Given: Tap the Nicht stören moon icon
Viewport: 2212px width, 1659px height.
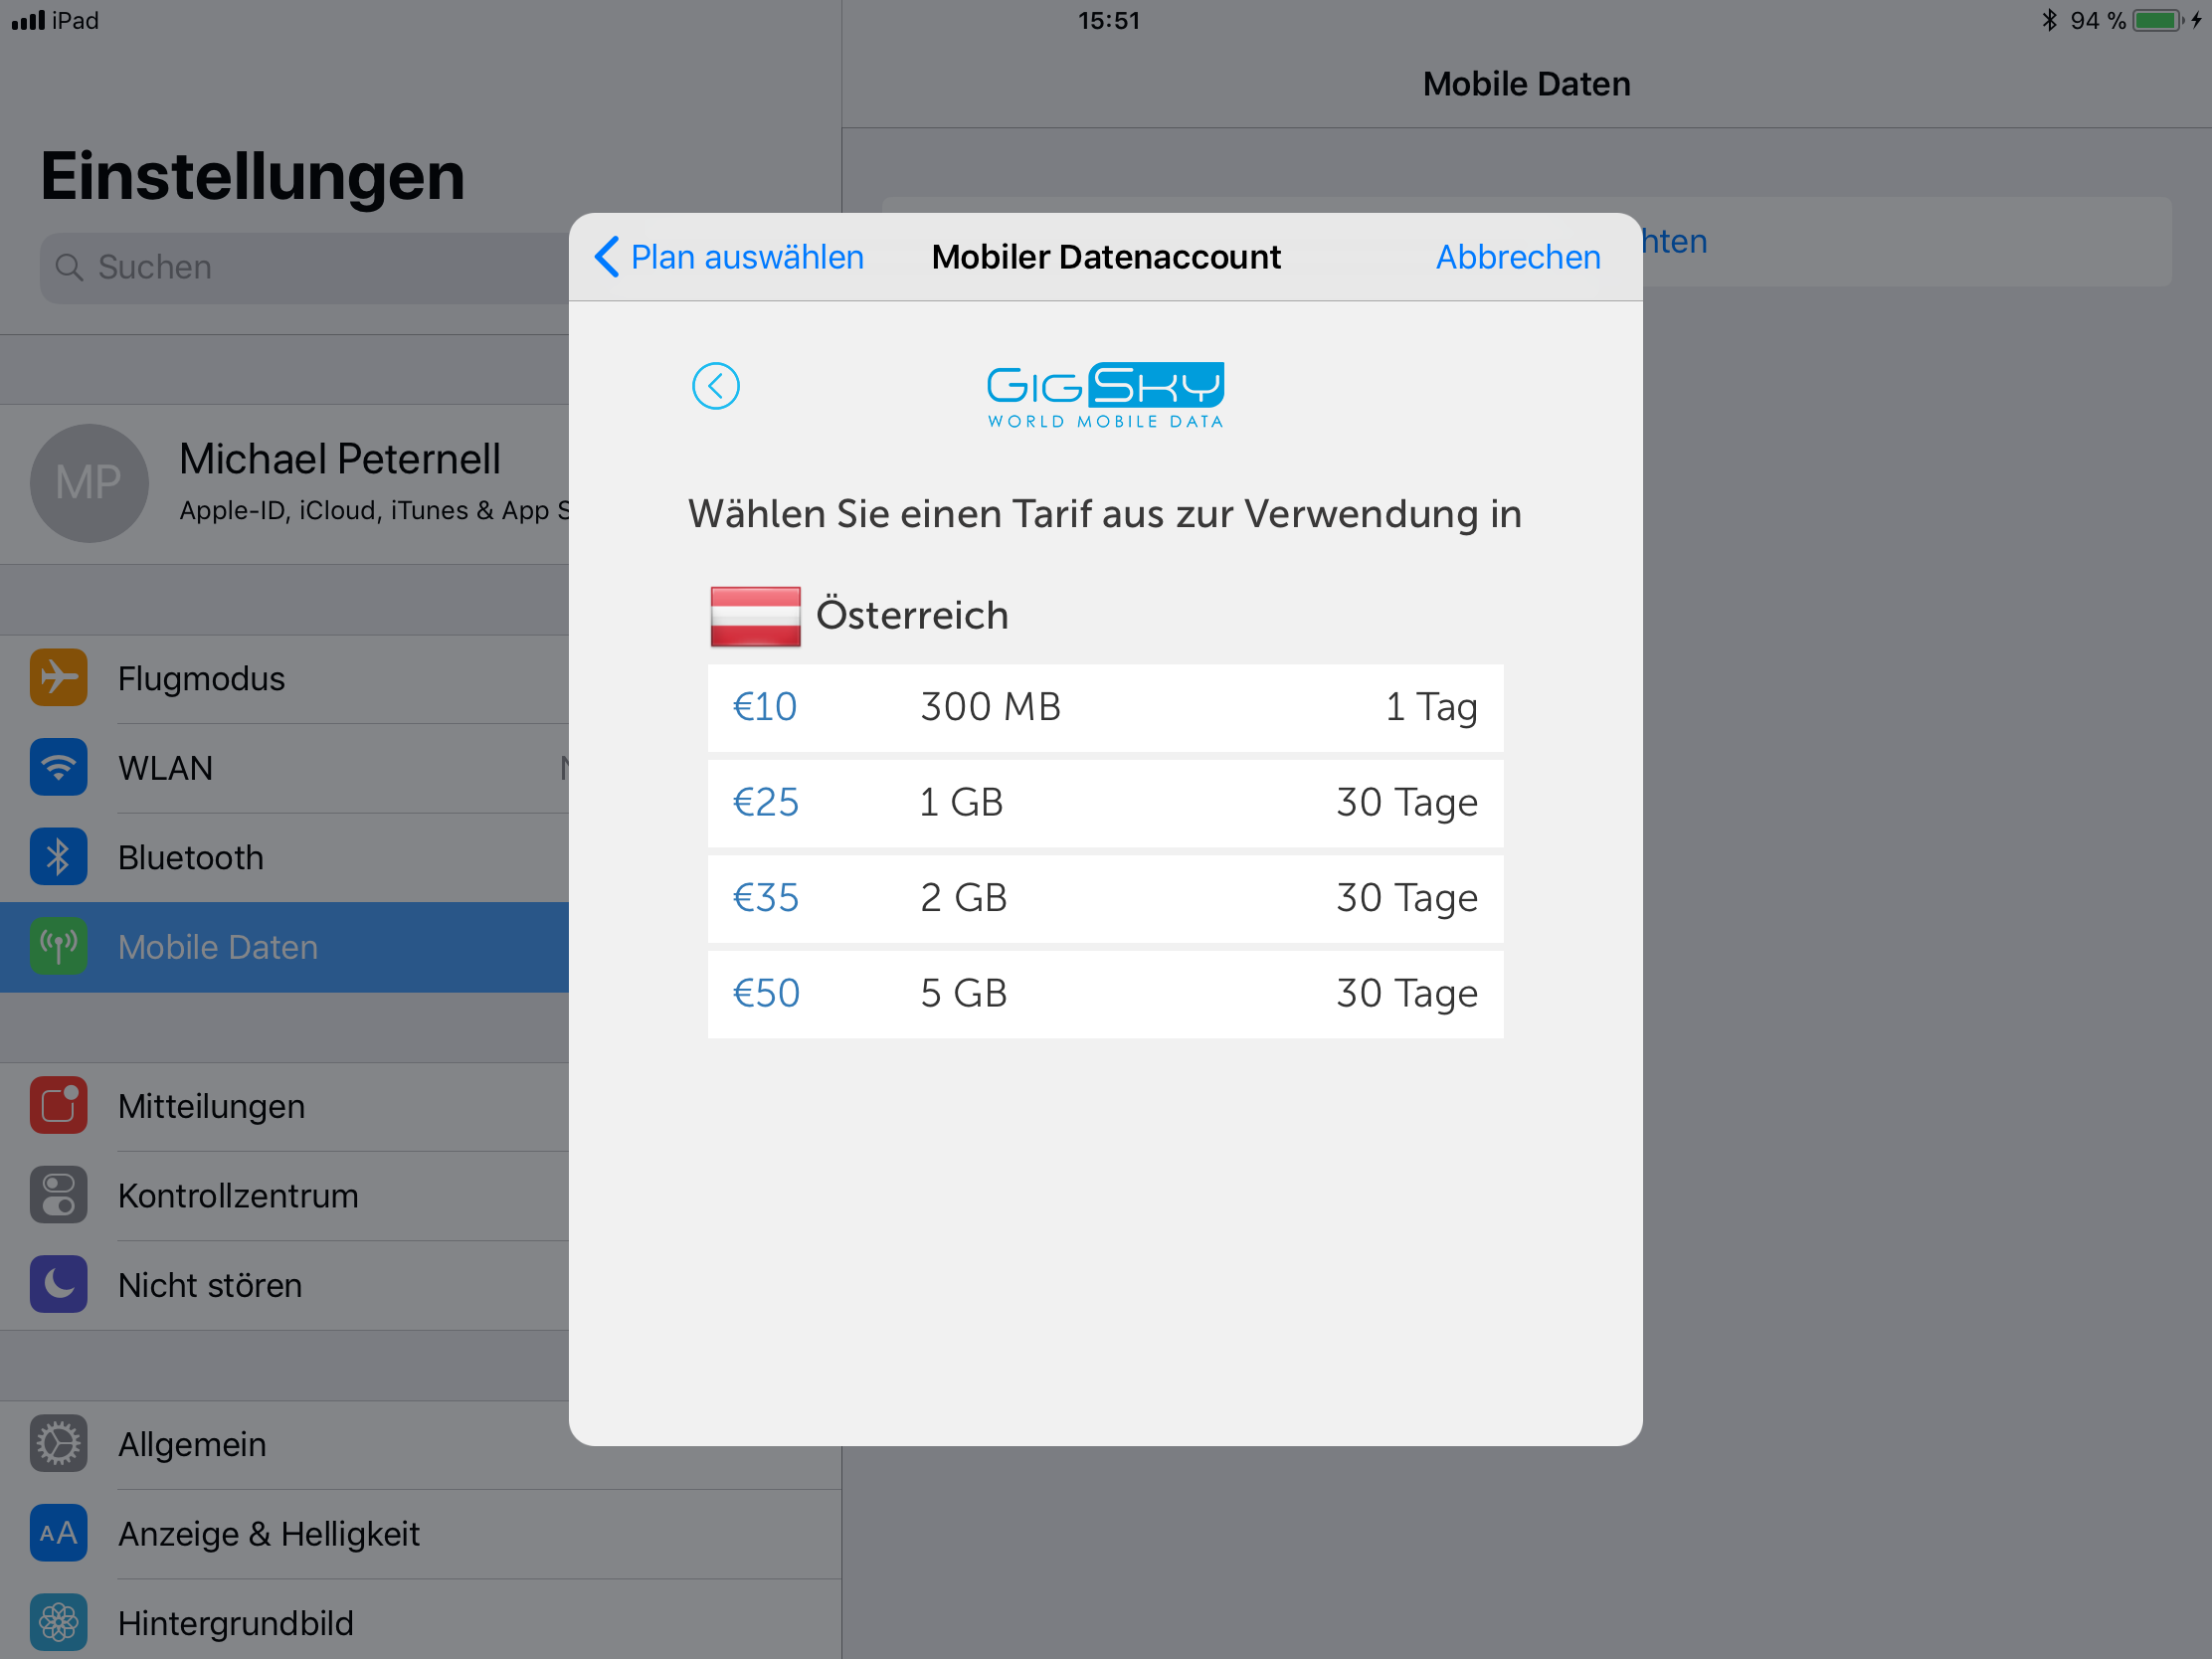Looking at the screenshot, I should click(58, 1285).
